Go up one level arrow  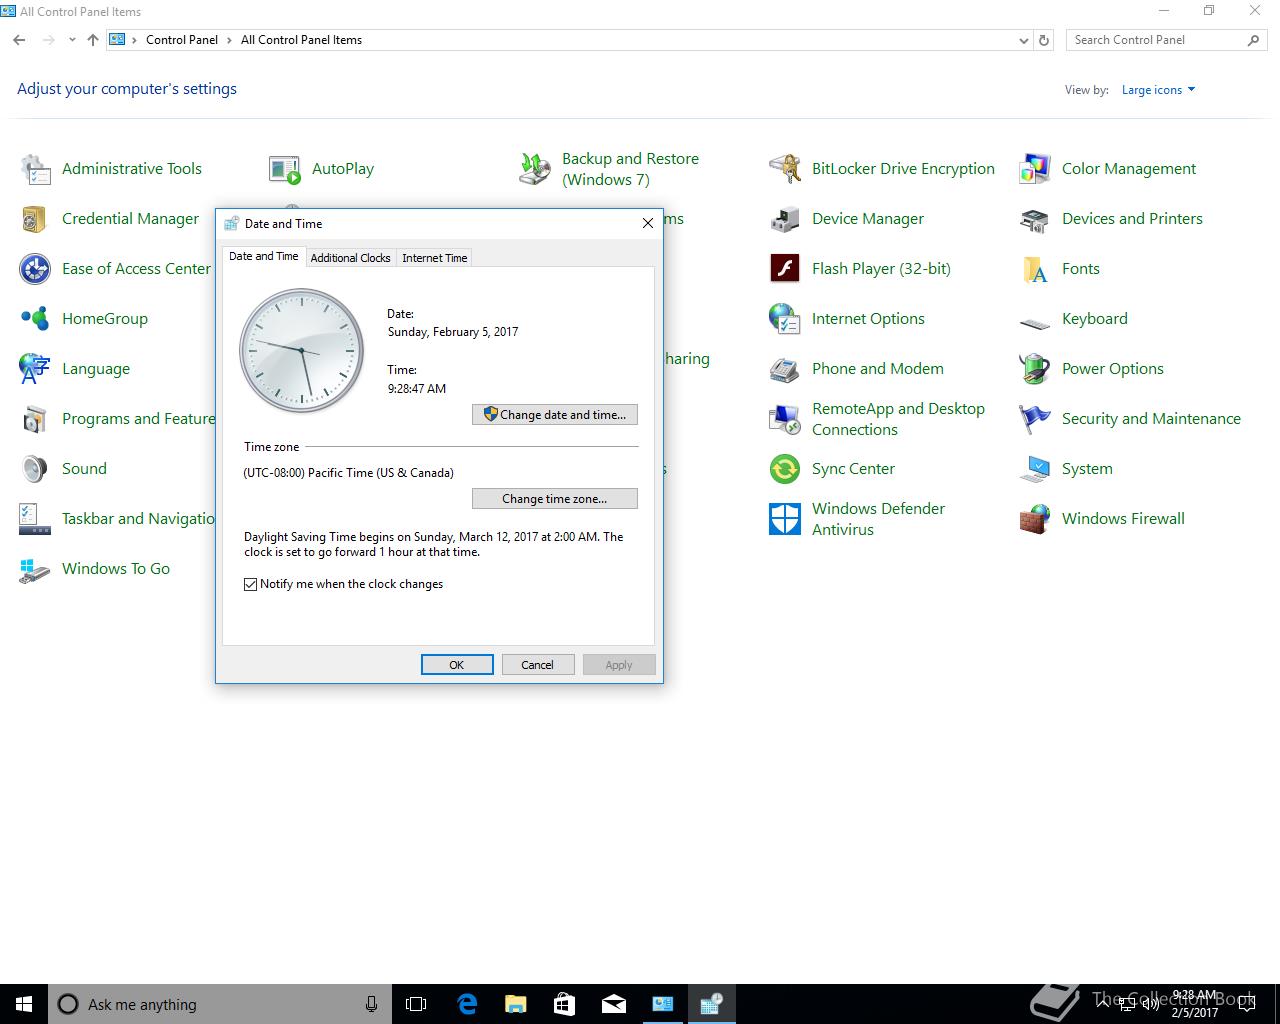click(93, 40)
